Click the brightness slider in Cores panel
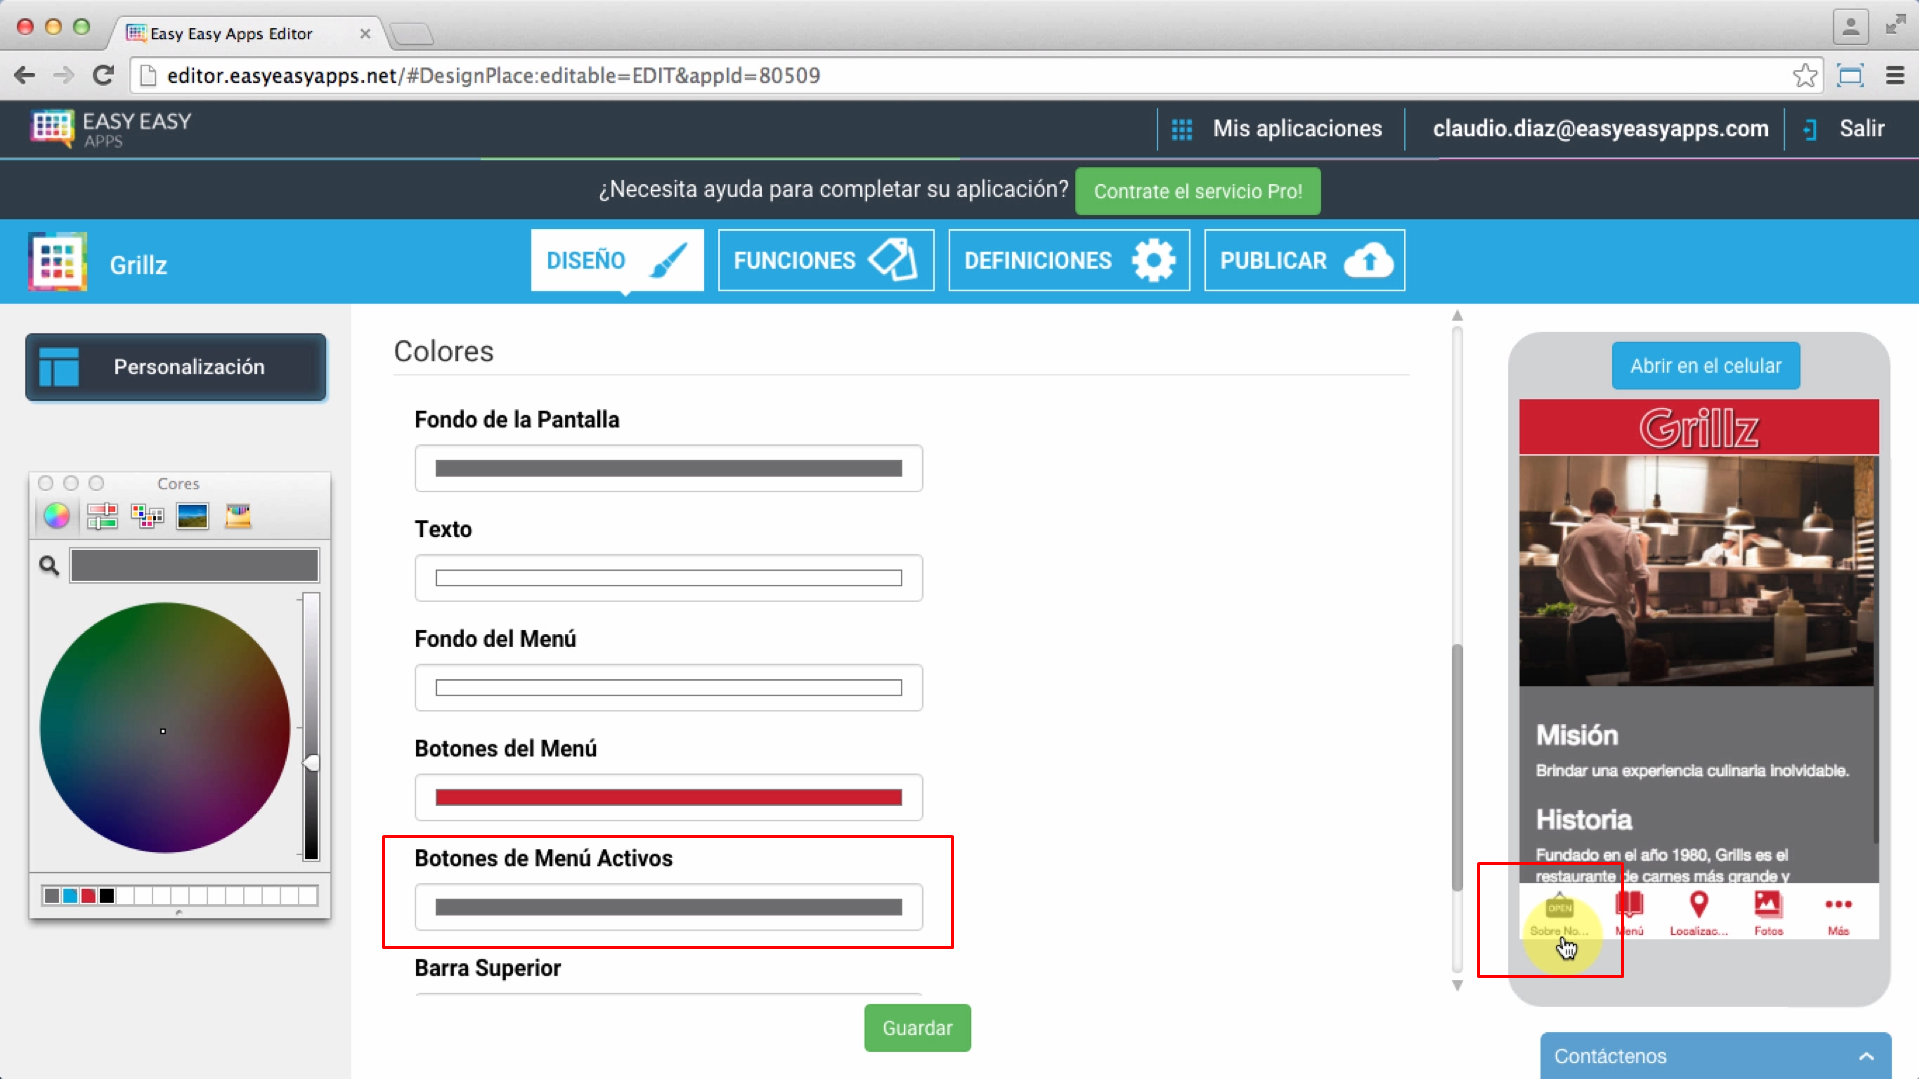The image size is (1919, 1079). [311, 725]
